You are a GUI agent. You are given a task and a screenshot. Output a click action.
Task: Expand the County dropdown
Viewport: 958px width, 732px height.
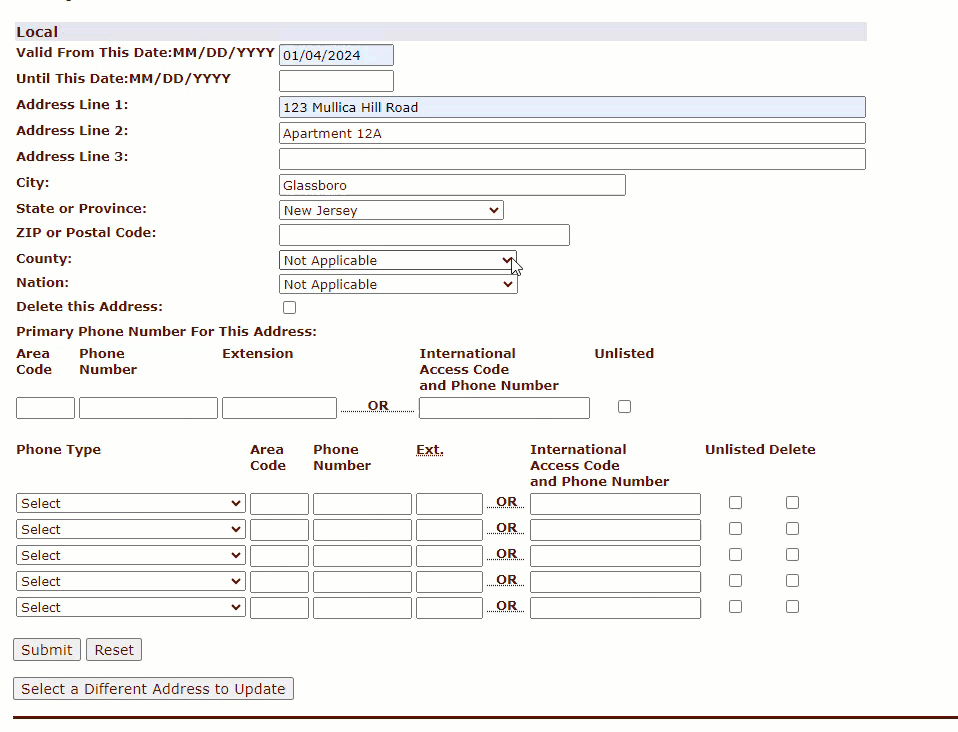[398, 260]
